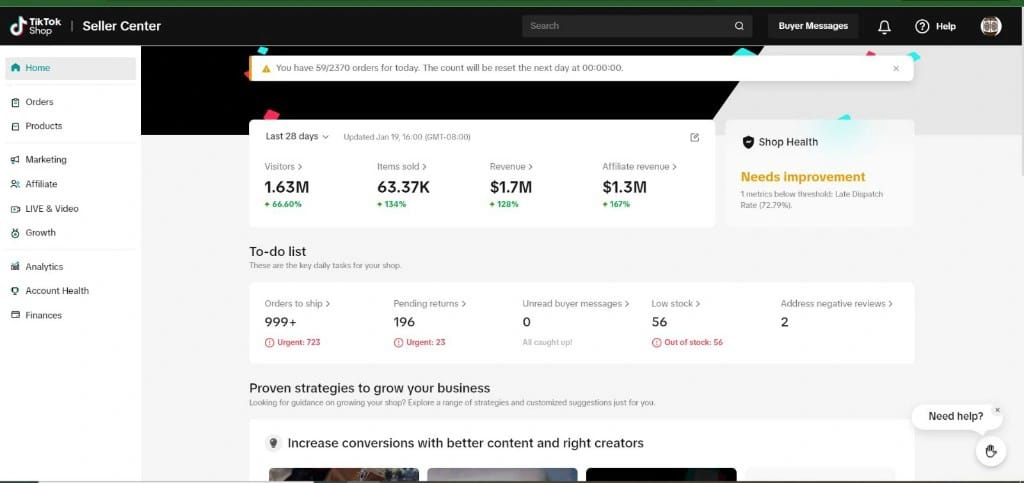This screenshot has height=483, width=1024.
Task: Open the notifications bell
Action: point(884,27)
